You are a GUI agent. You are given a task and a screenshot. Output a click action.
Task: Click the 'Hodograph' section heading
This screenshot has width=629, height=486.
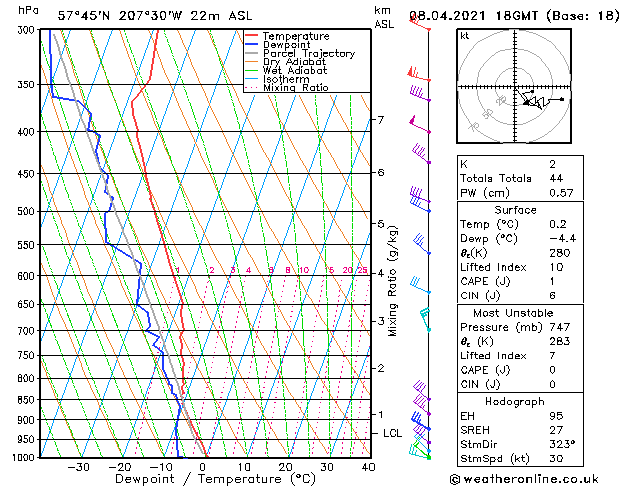515,401
